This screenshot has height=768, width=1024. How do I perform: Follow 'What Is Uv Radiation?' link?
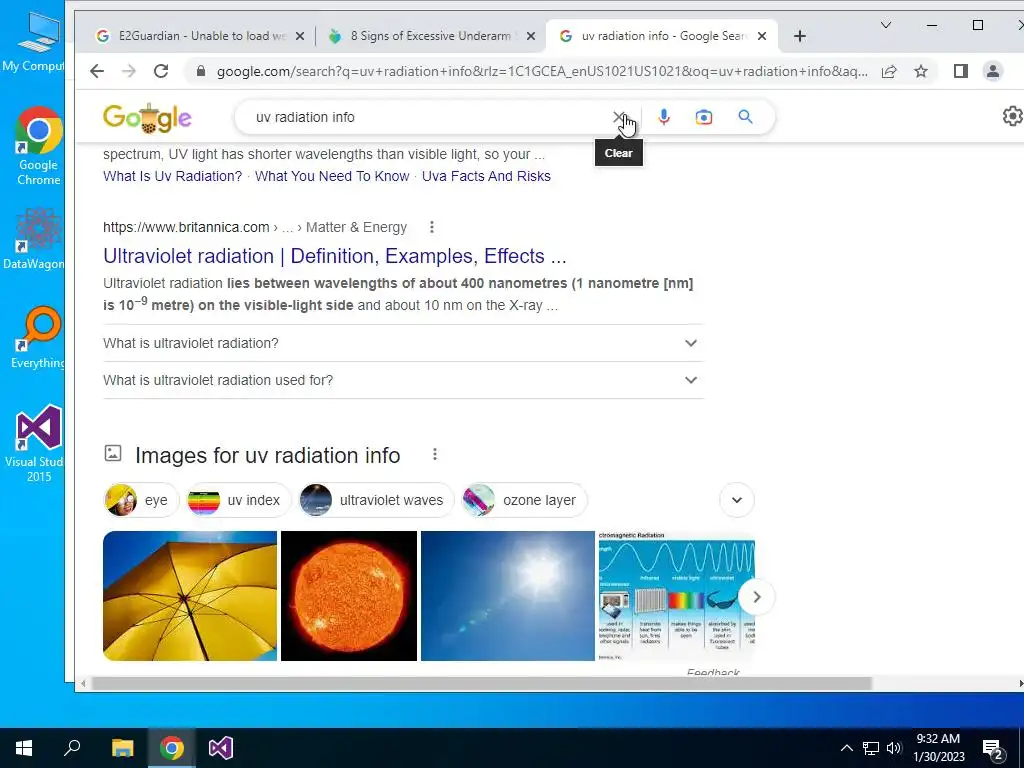[x=172, y=176]
